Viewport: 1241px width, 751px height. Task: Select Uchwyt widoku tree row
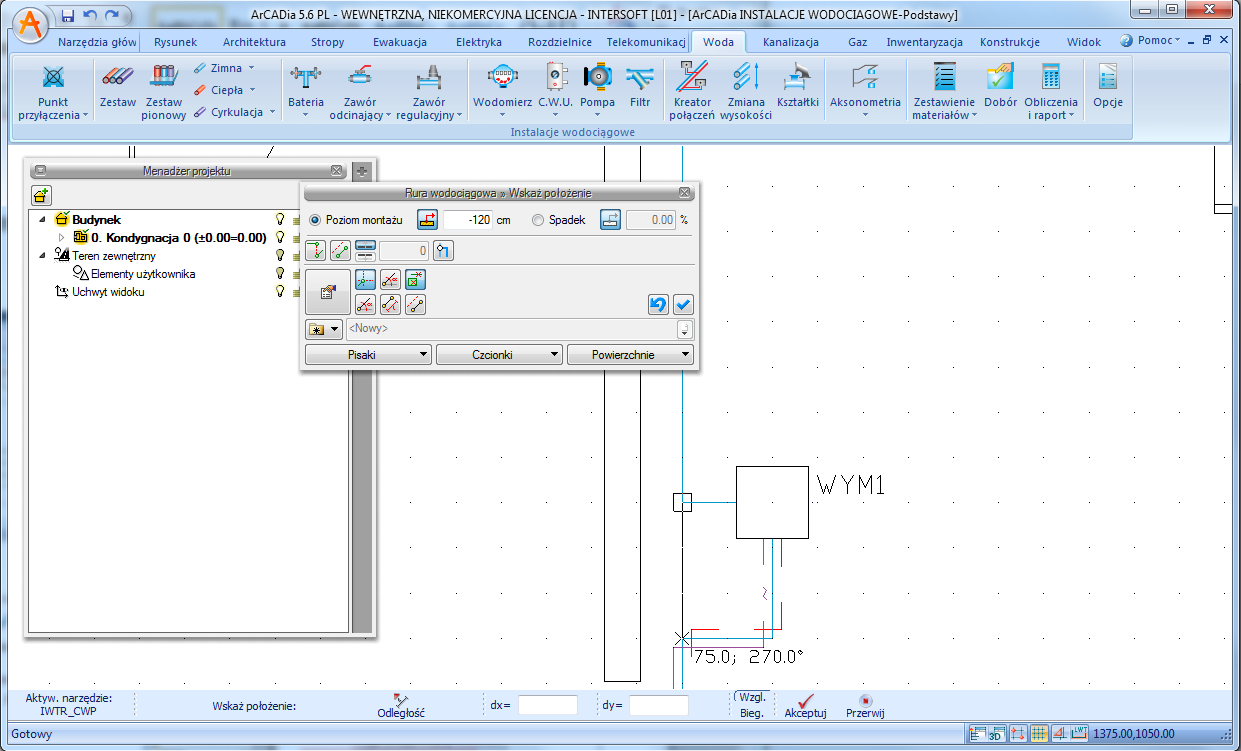point(108,292)
